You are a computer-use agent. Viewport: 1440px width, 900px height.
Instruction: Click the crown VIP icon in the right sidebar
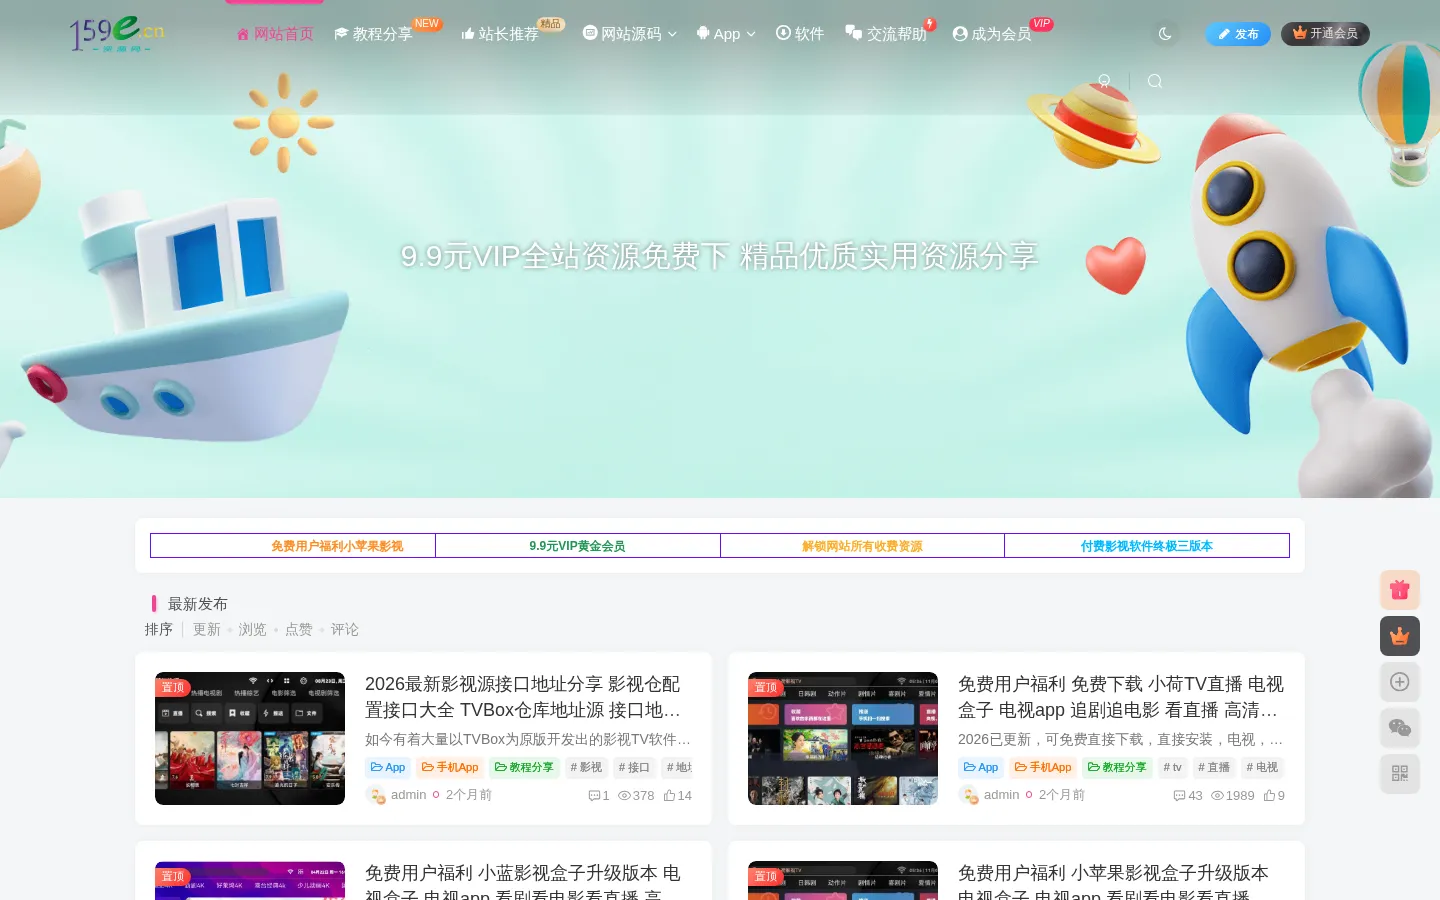point(1400,636)
